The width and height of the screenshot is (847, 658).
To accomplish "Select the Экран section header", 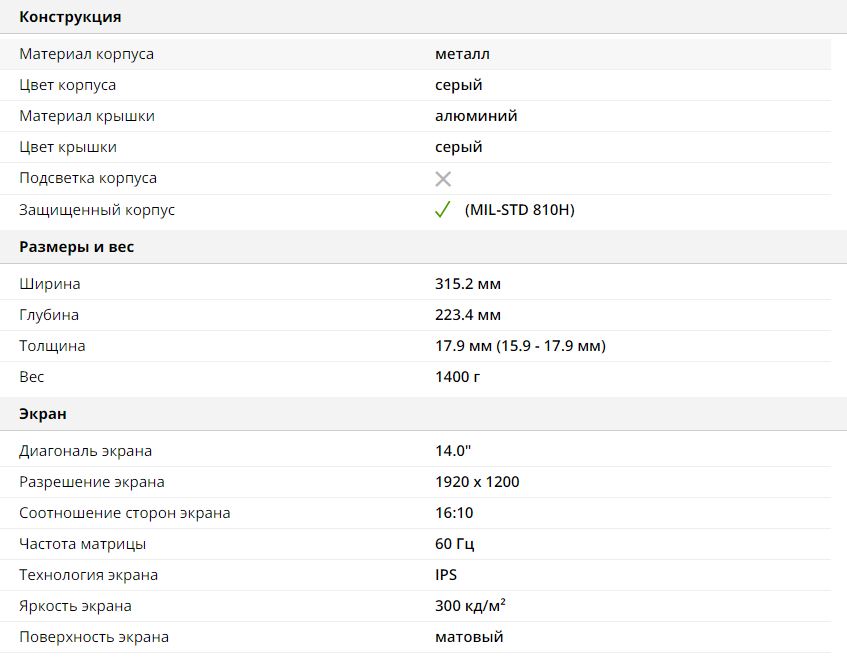I will point(43,414).
